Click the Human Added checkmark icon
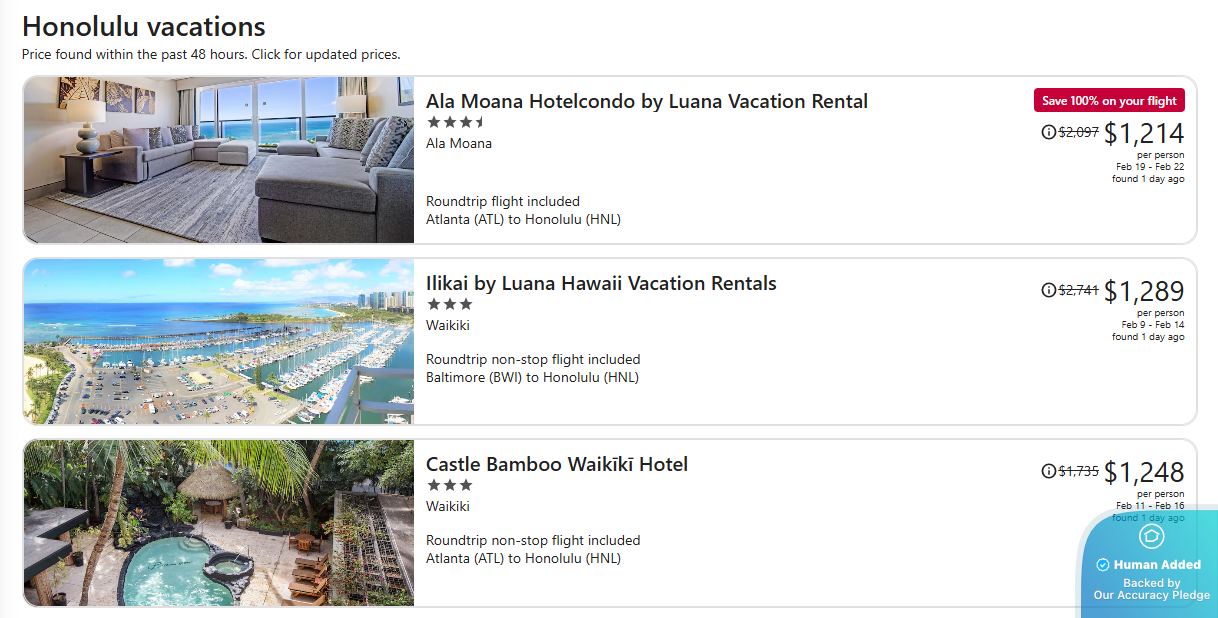Image resolution: width=1218 pixels, height=618 pixels. point(1103,565)
